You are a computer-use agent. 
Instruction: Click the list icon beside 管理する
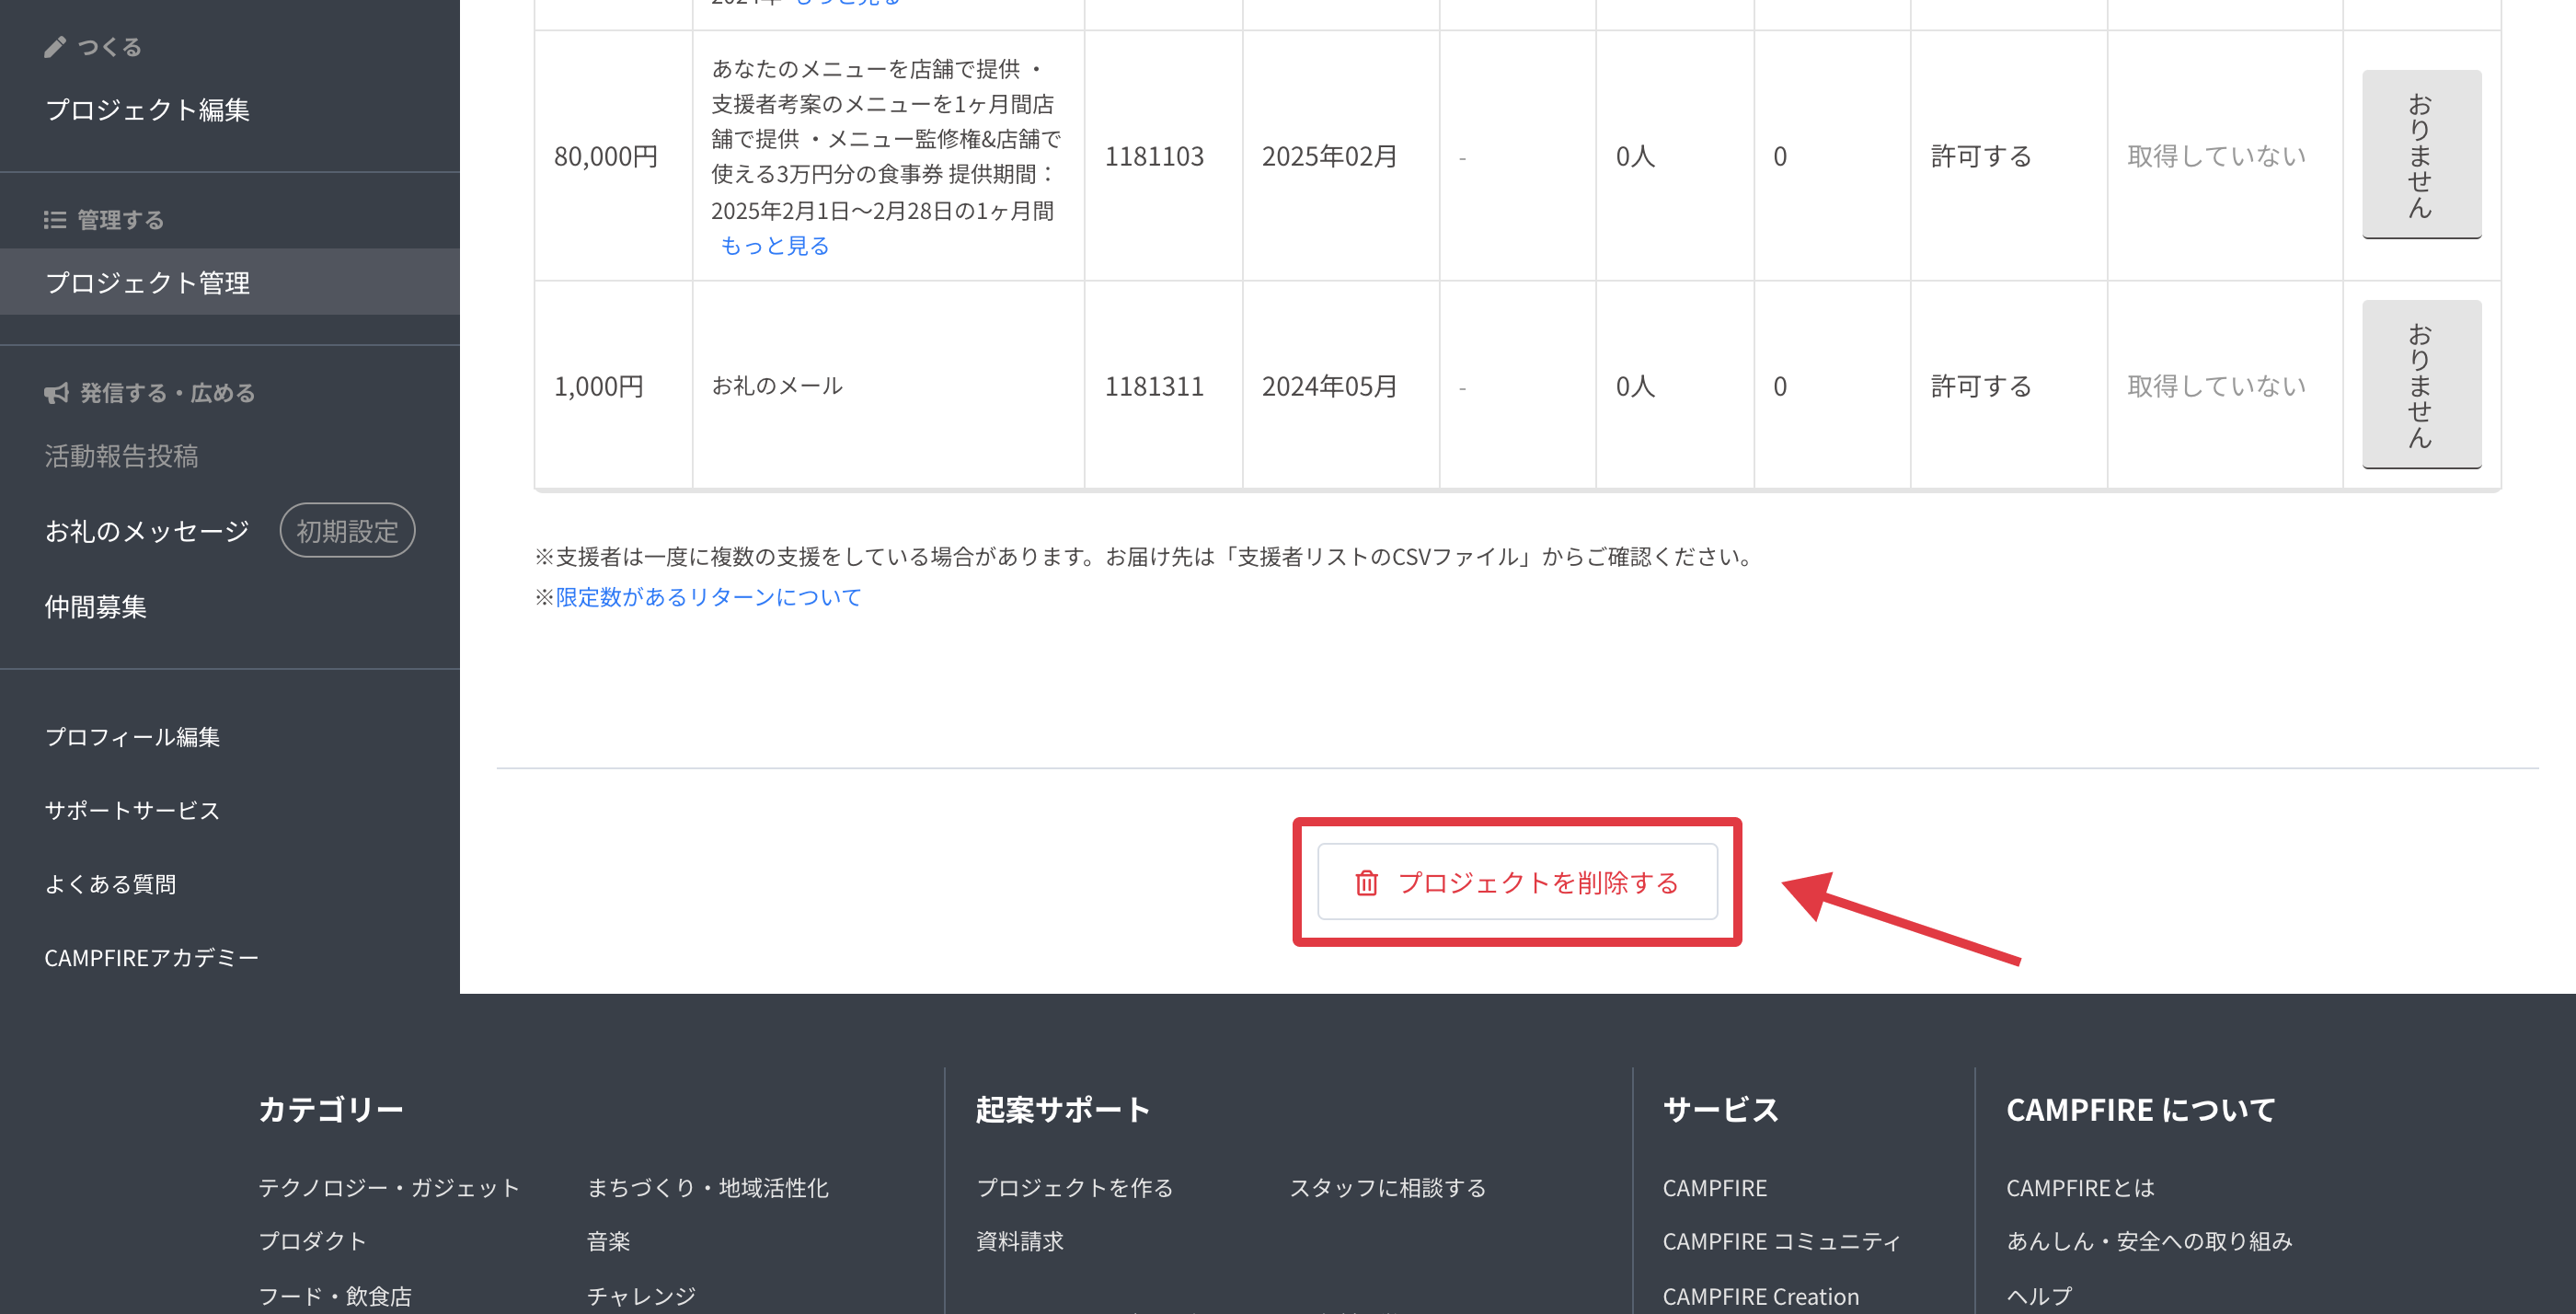click(55, 220)
